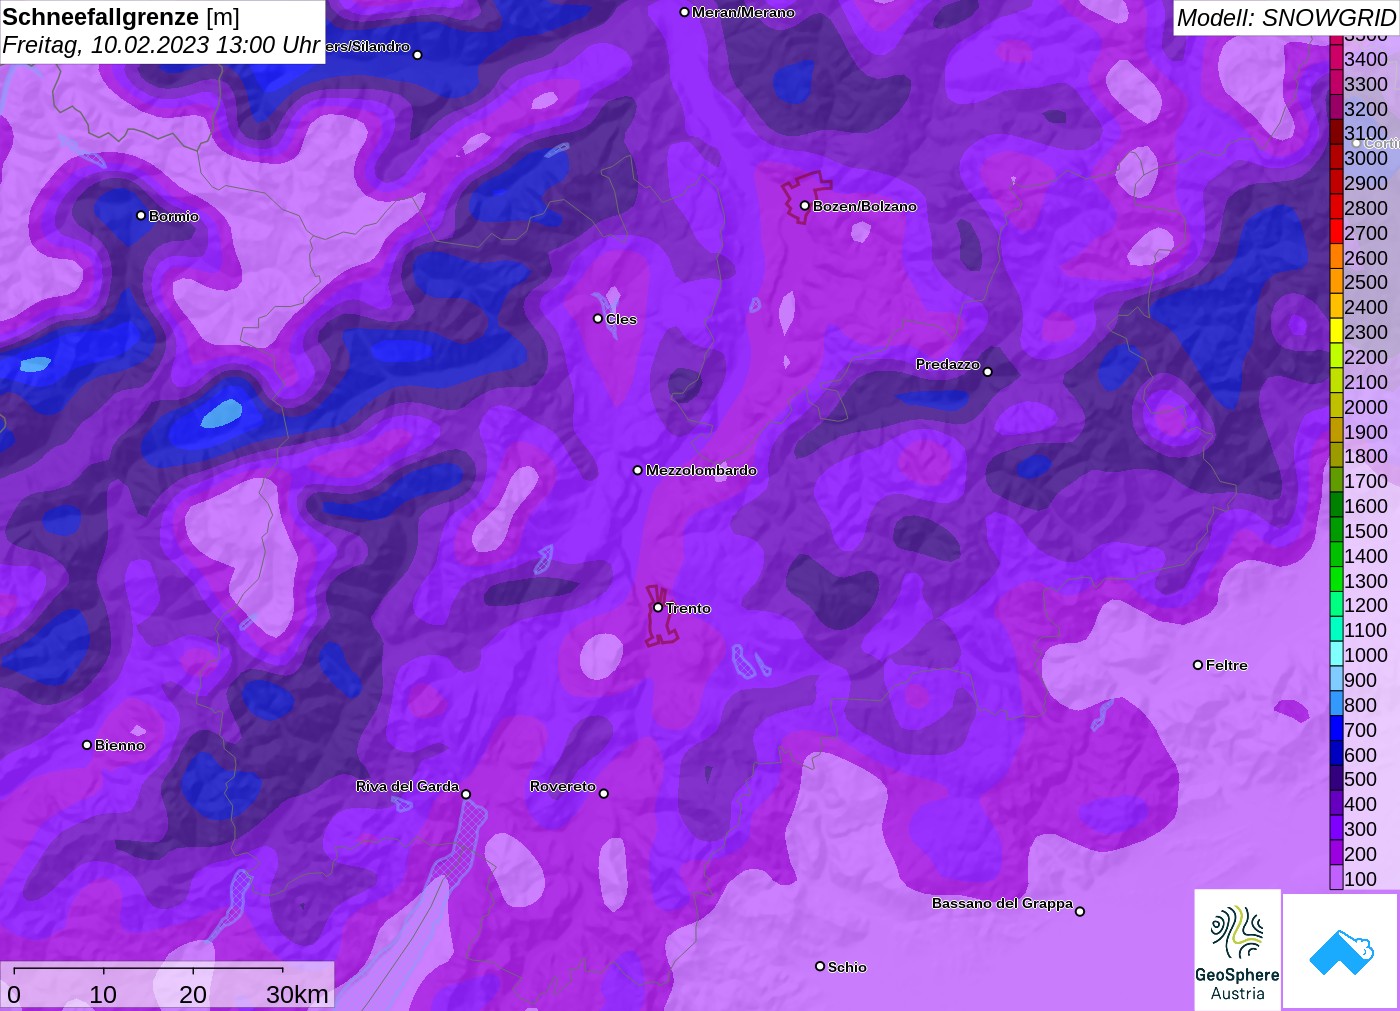Pick the 100 m legend color swatch

(1336, 879)
